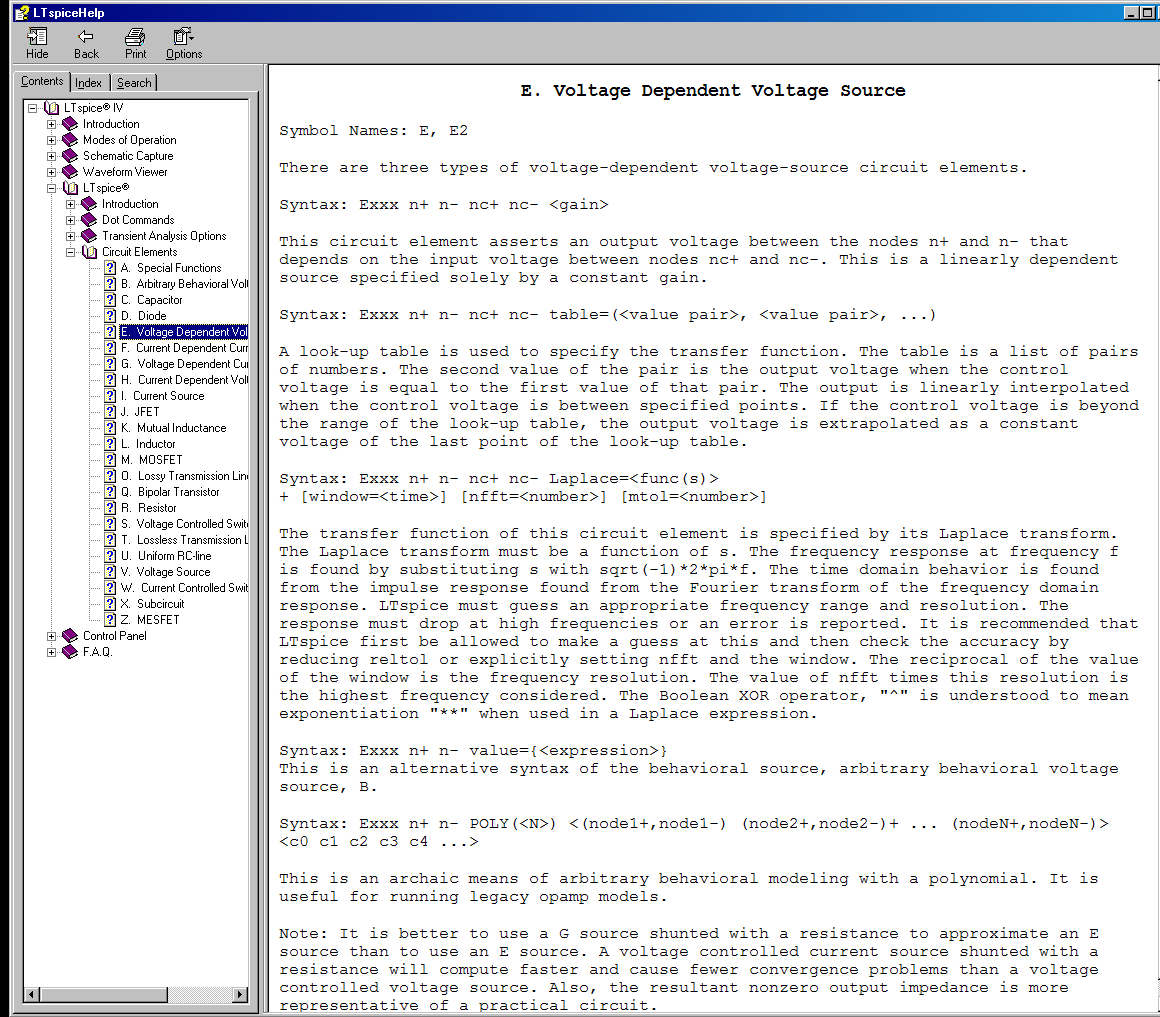The width and height of the screenshot is (1160, 1017).
Task: Open G. Voltage Dependent Current topic
Action: pyautogui.click(x=184, y=364)
